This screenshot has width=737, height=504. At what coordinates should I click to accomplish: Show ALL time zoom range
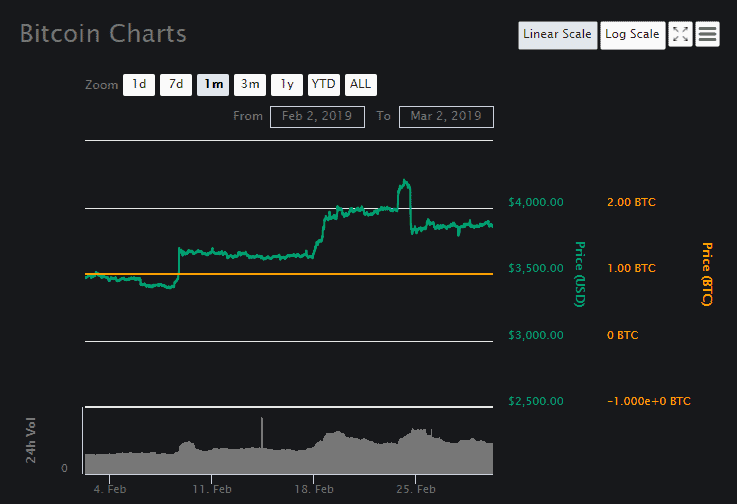[361, 85]
